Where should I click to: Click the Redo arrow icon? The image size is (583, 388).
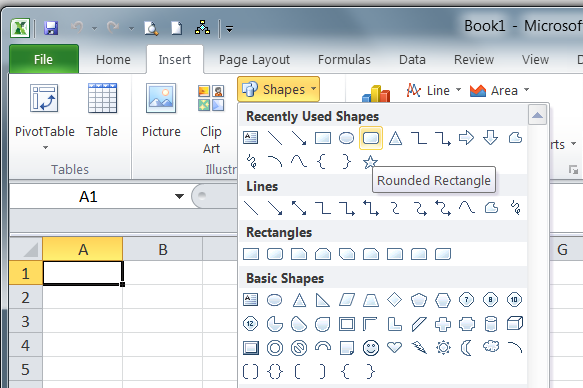click(x=113, y=28)
